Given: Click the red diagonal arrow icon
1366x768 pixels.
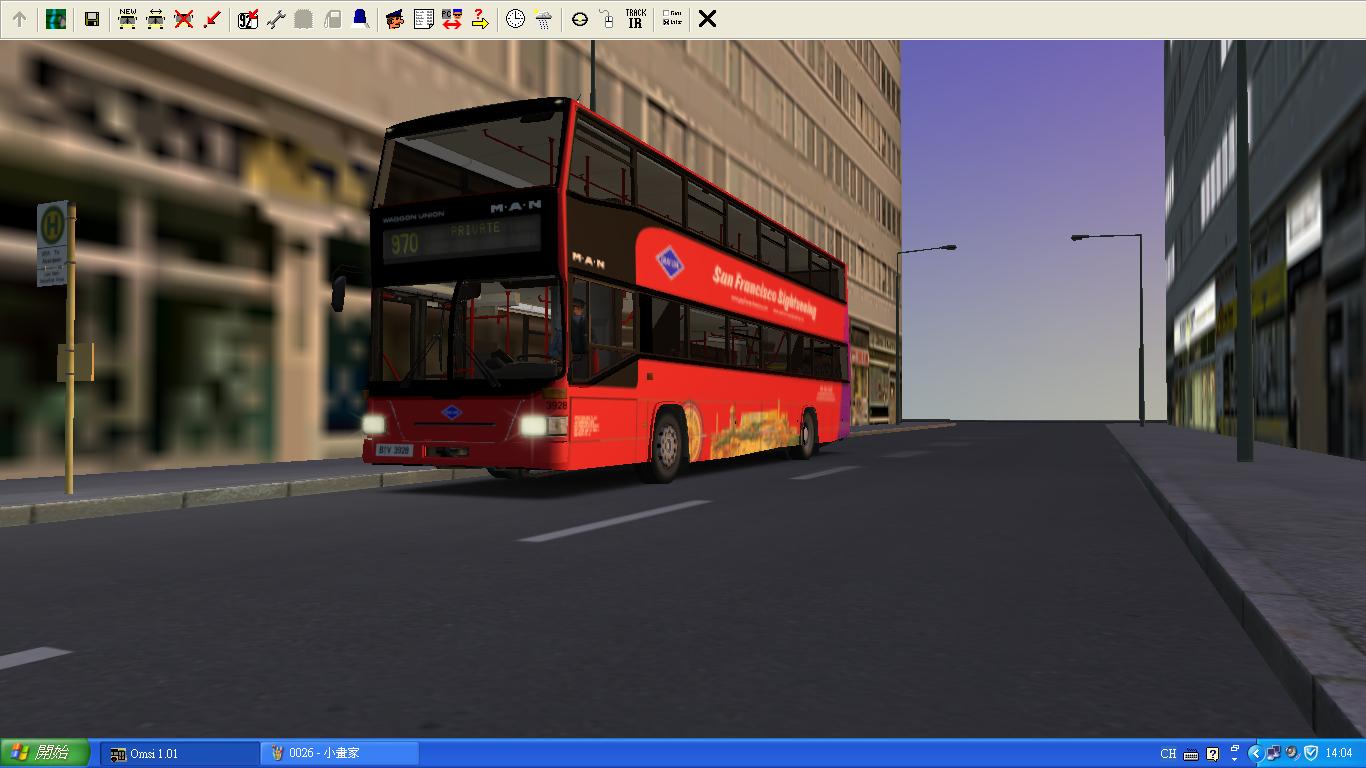Looking at the screenshot, I should coord(211,19).
